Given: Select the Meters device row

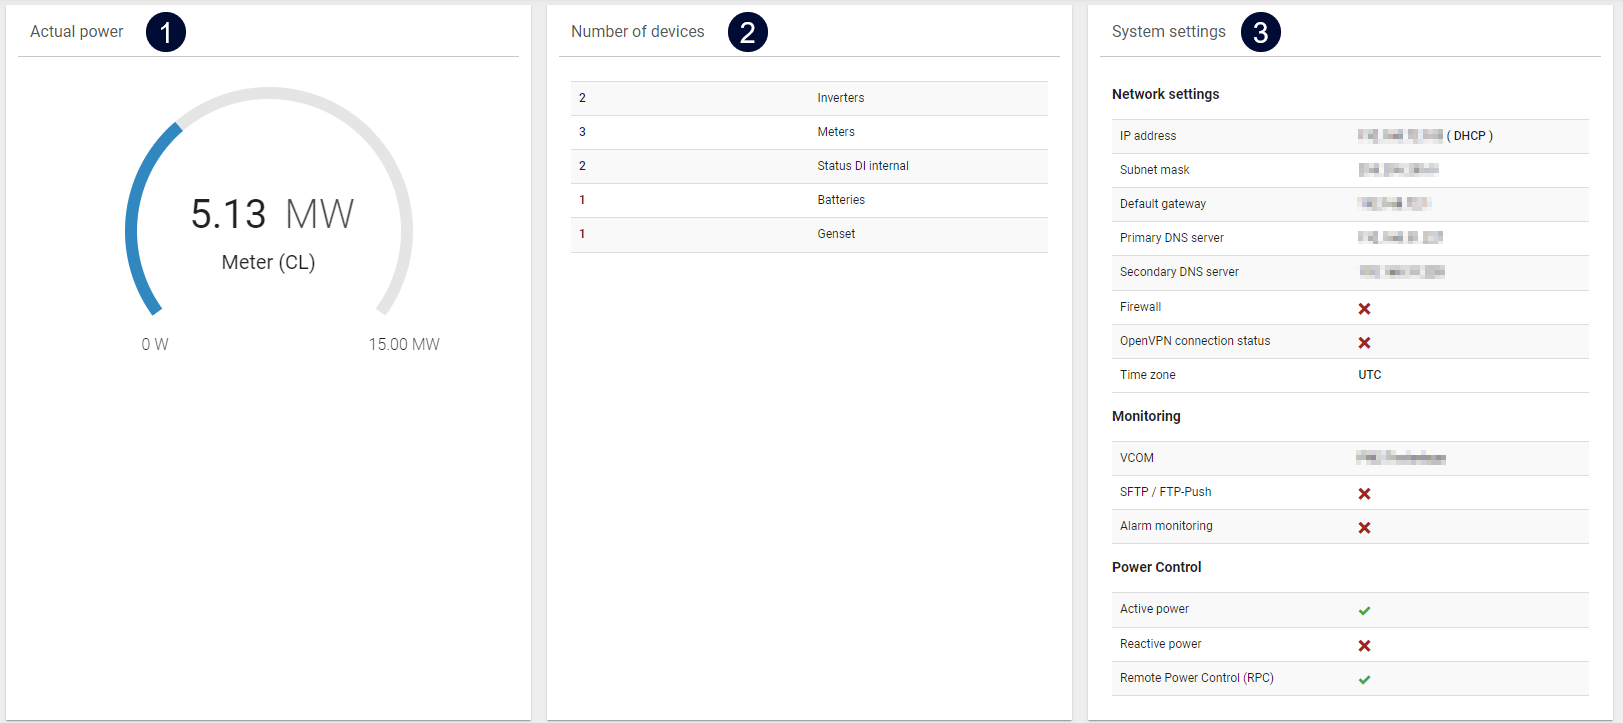Looking at the screenshot, I should point(809,132).
